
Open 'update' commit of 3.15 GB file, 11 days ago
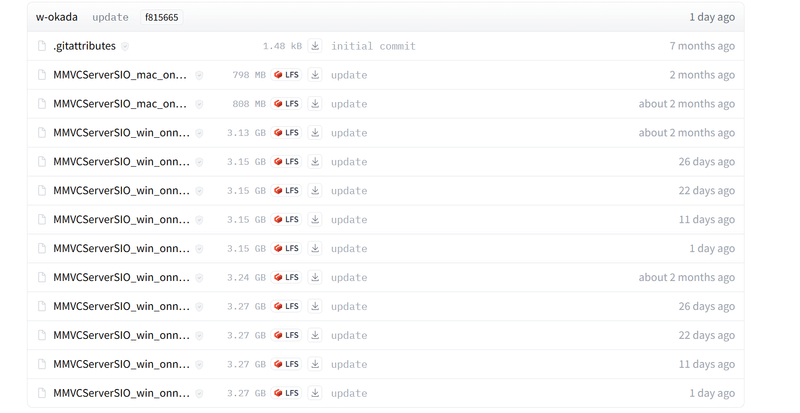click(349, 220)
